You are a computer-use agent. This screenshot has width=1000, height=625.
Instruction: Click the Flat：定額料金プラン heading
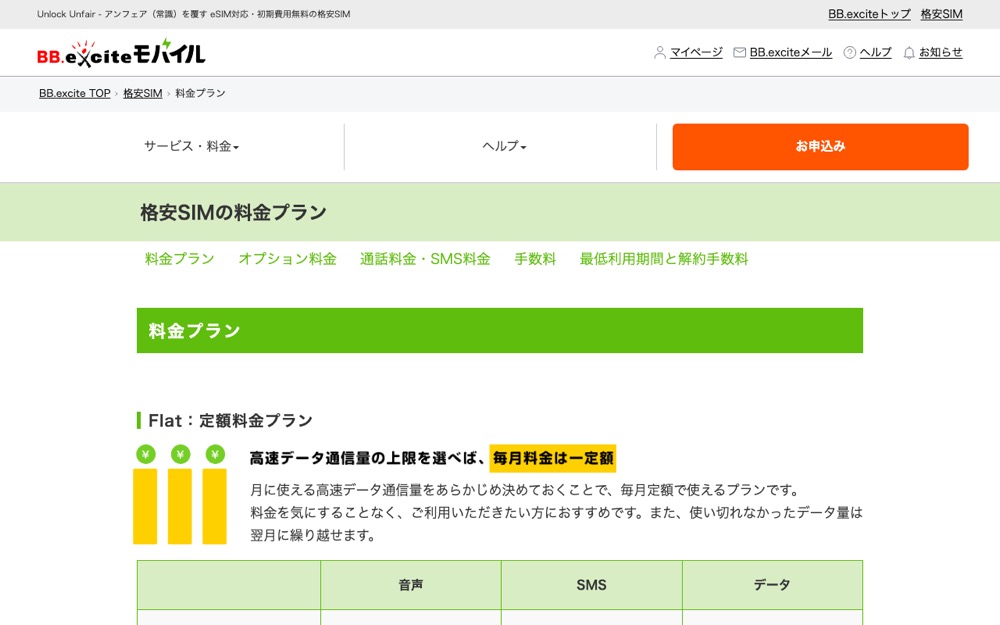tap(230, 420)
